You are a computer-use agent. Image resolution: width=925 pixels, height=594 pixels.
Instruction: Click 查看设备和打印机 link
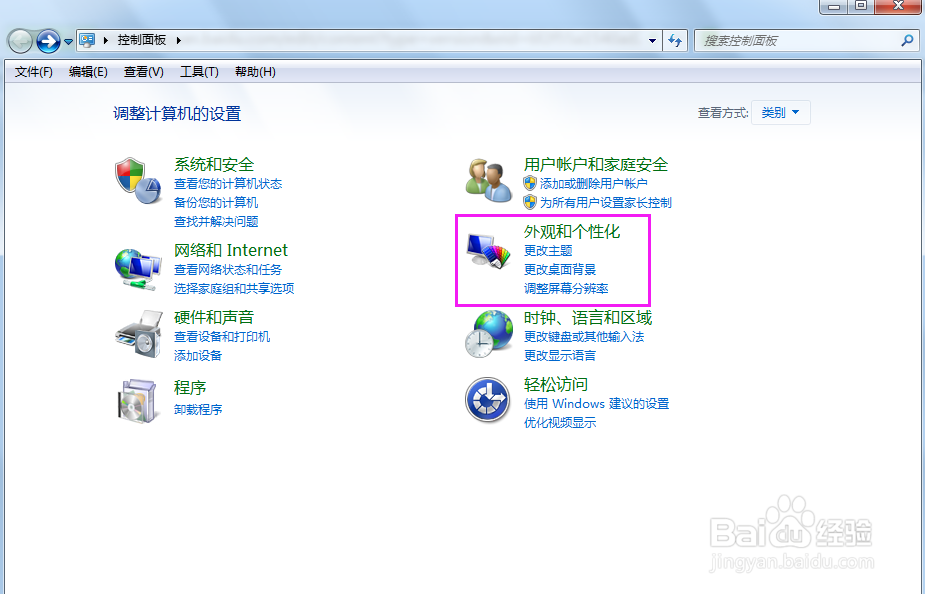click(x=222, y=337)
